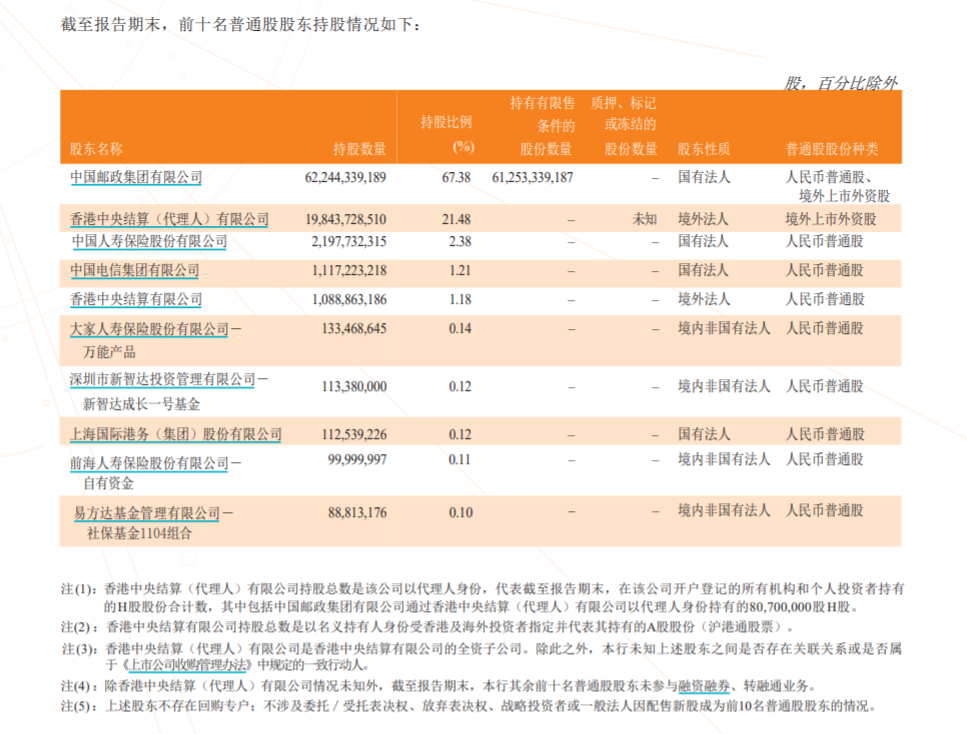Select the 持股比例 (%) column header
This screenshot has height=734, width=967.
click(x=447, y=134)
